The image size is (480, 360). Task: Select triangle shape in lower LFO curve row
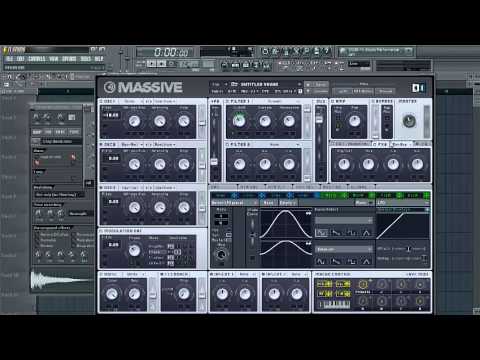coord(366,261)
